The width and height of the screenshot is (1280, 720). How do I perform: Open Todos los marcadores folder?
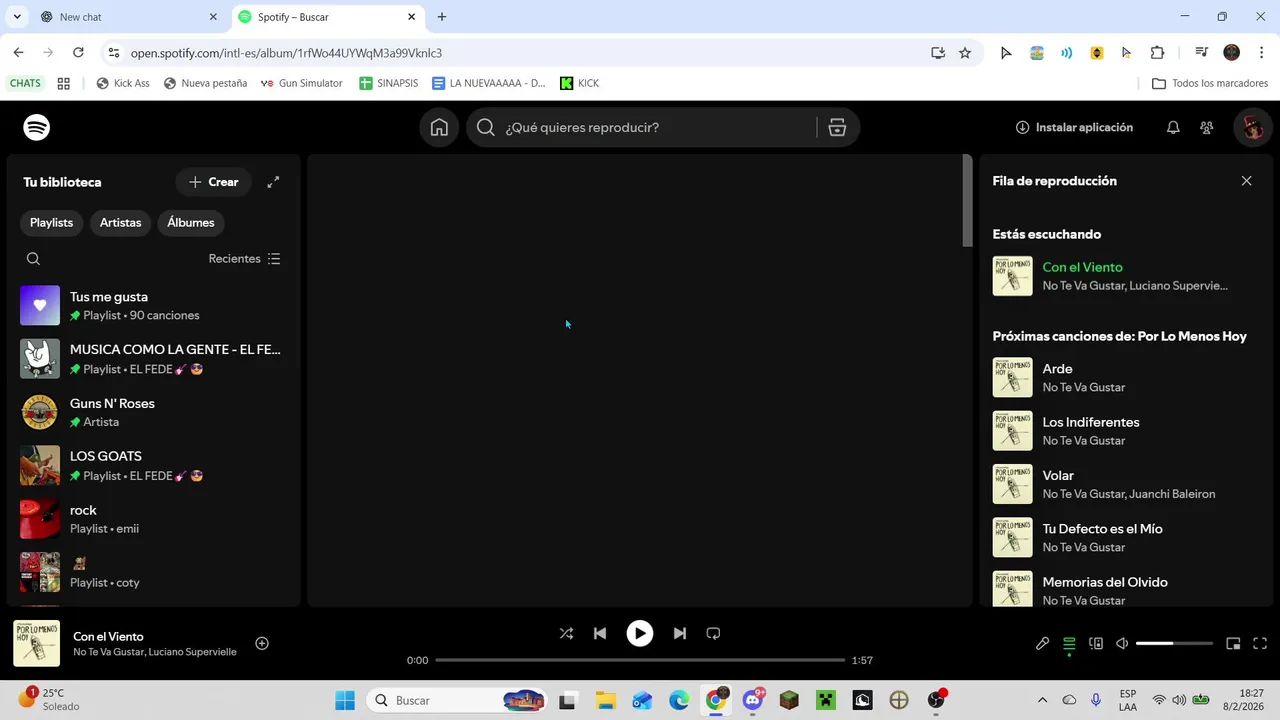pyautogui.click(x=1210, y=83)
